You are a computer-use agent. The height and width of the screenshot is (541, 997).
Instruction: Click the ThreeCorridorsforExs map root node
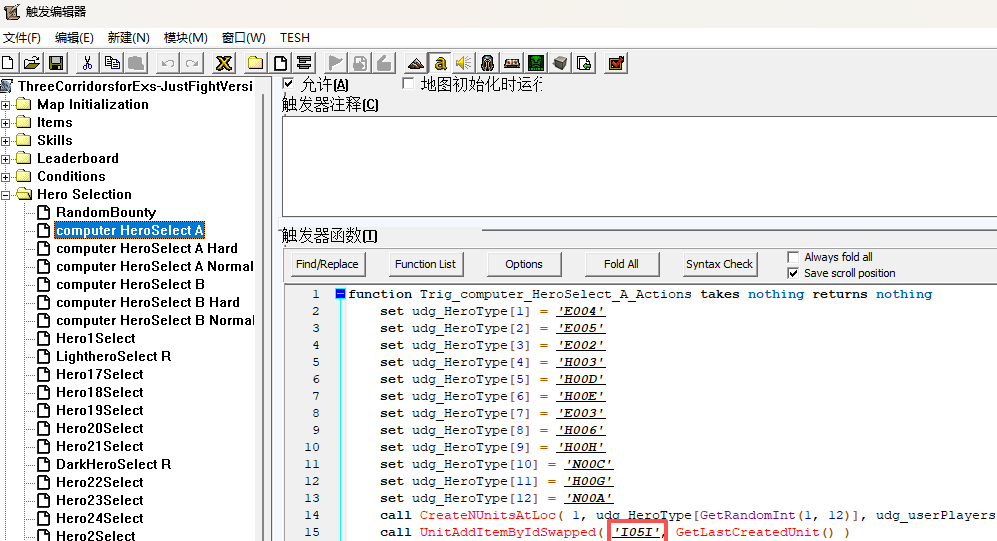coord(135,86)
